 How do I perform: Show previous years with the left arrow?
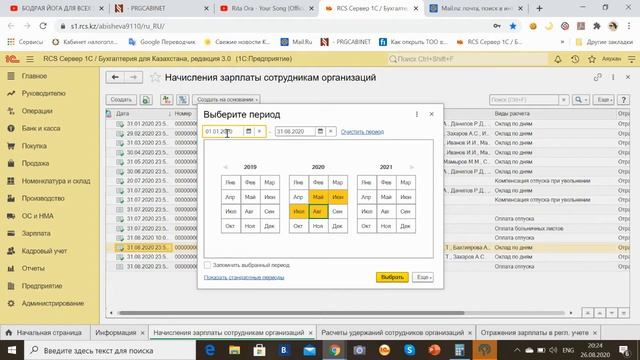pyautogui.click(x=225, y=167)
